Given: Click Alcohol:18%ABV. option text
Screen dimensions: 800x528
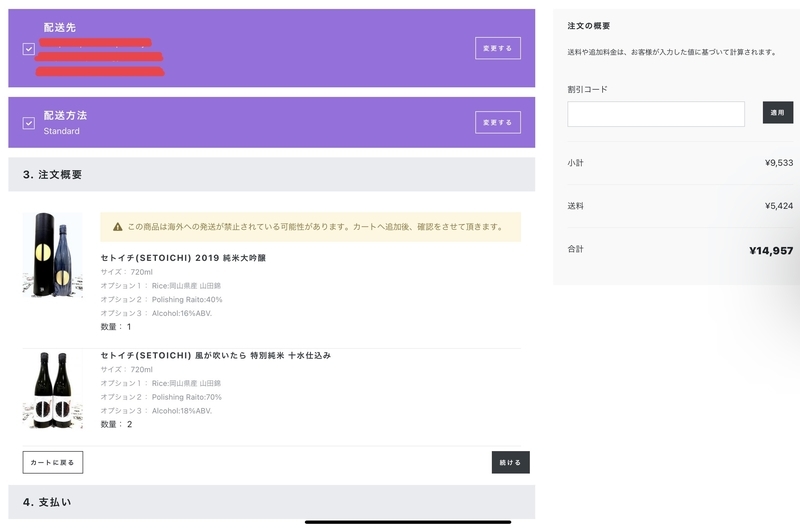Looking at the screenshot, I should pos(182,411).
